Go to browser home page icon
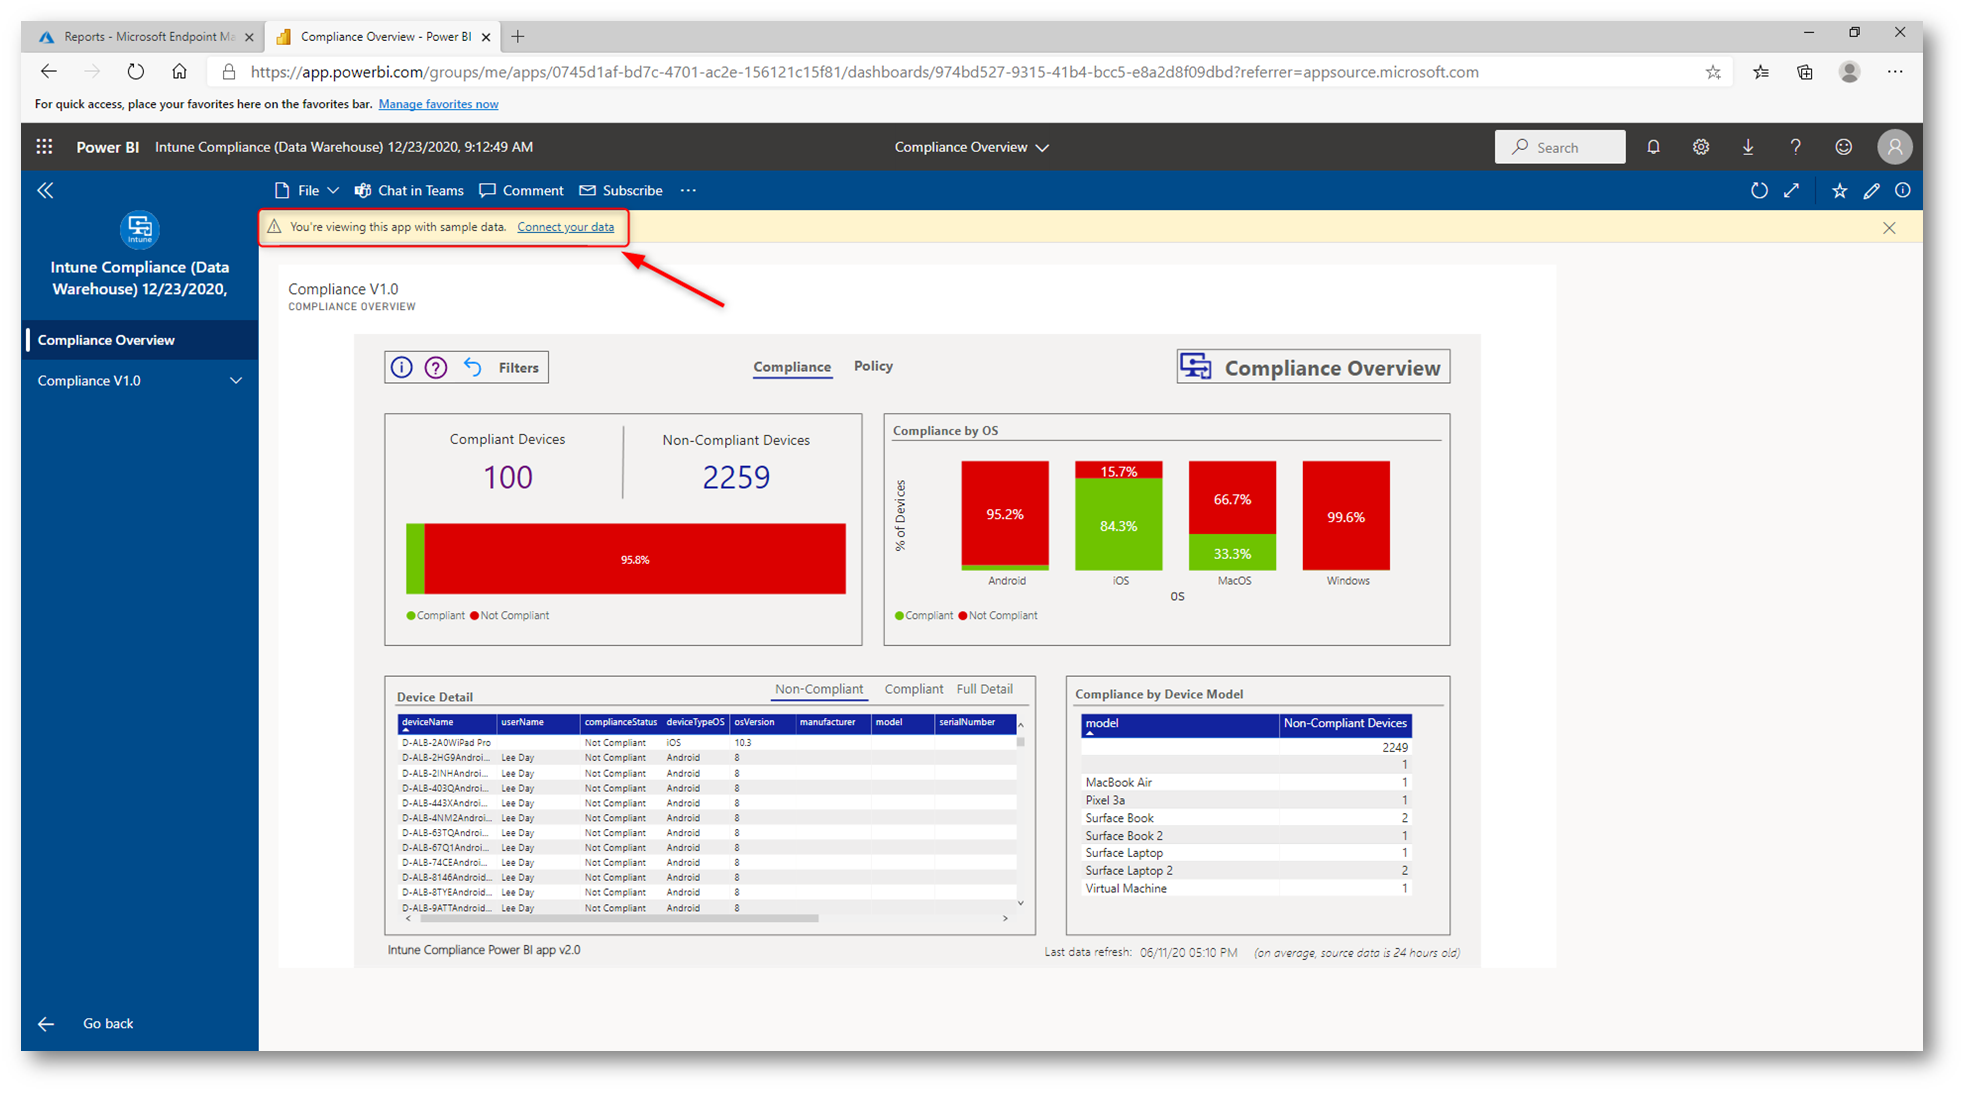 [179, 72]
